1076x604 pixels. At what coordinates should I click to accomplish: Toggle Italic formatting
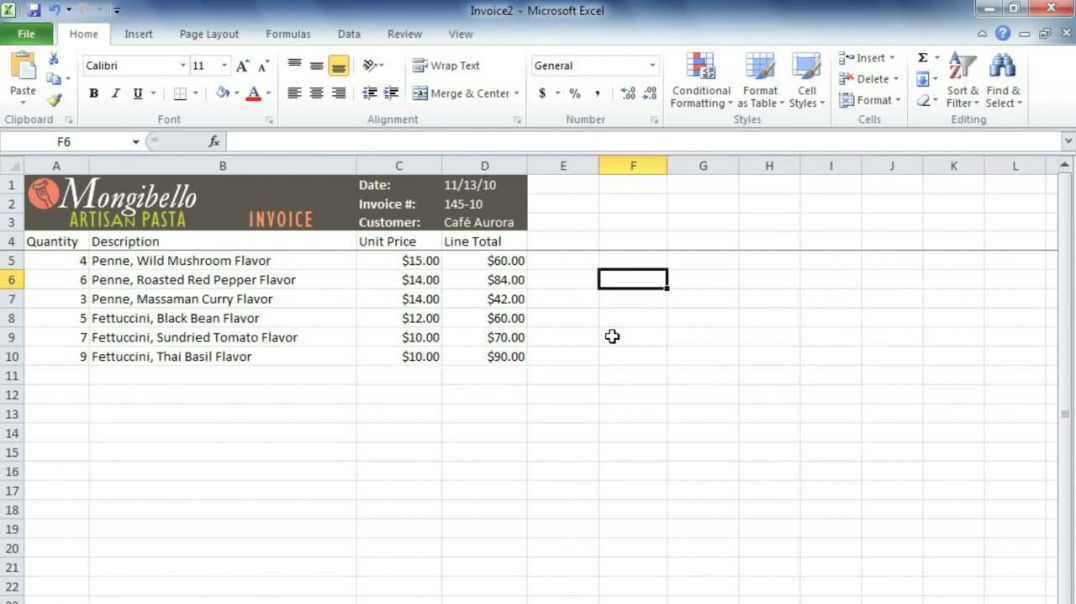pyautogui.click(x=116, y=93)
